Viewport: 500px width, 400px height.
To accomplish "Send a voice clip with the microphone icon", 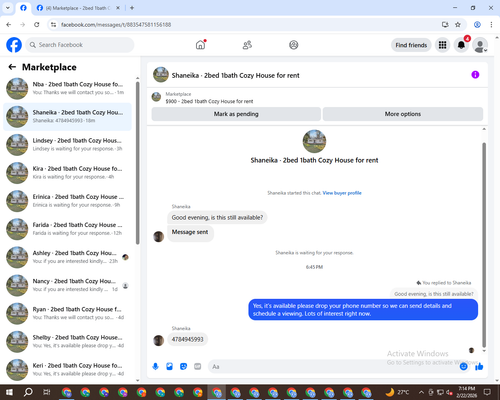I will [x=155, y=367].
